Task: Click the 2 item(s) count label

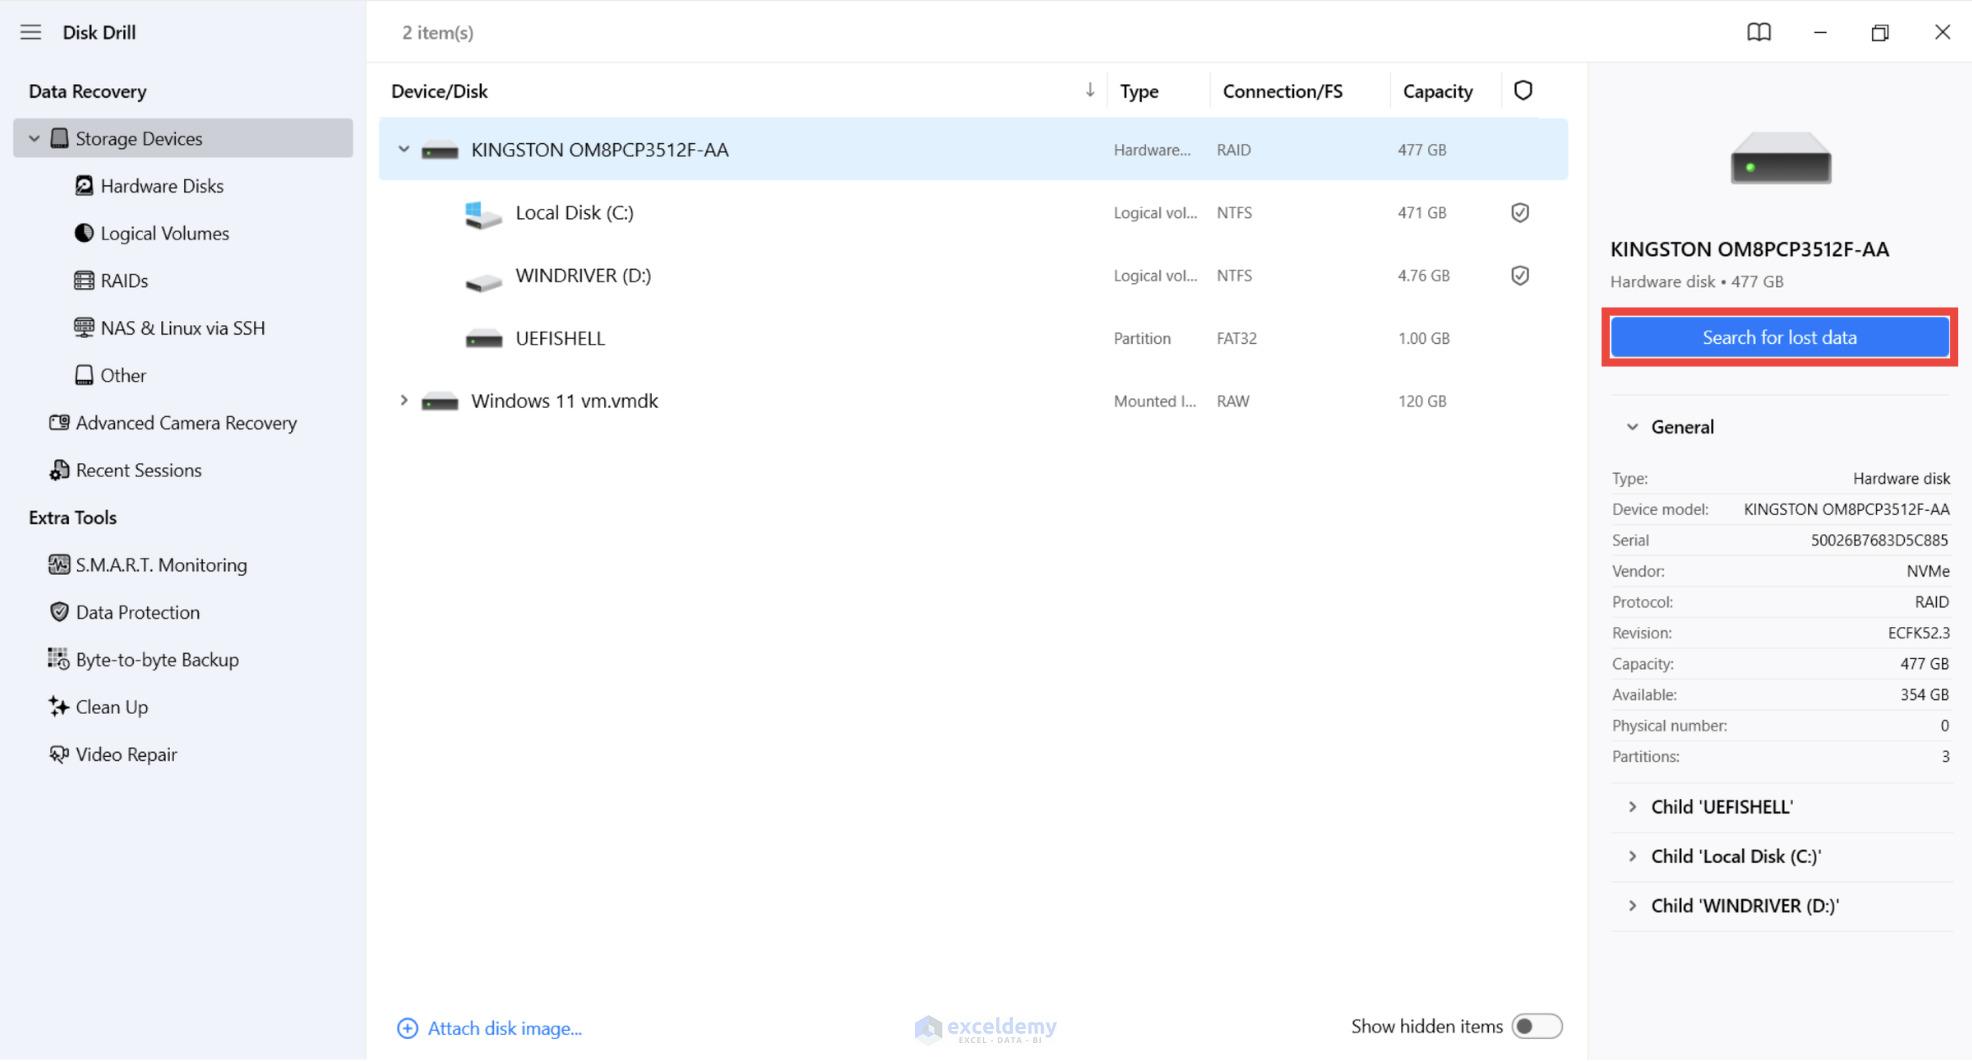Action: (437, 33)
